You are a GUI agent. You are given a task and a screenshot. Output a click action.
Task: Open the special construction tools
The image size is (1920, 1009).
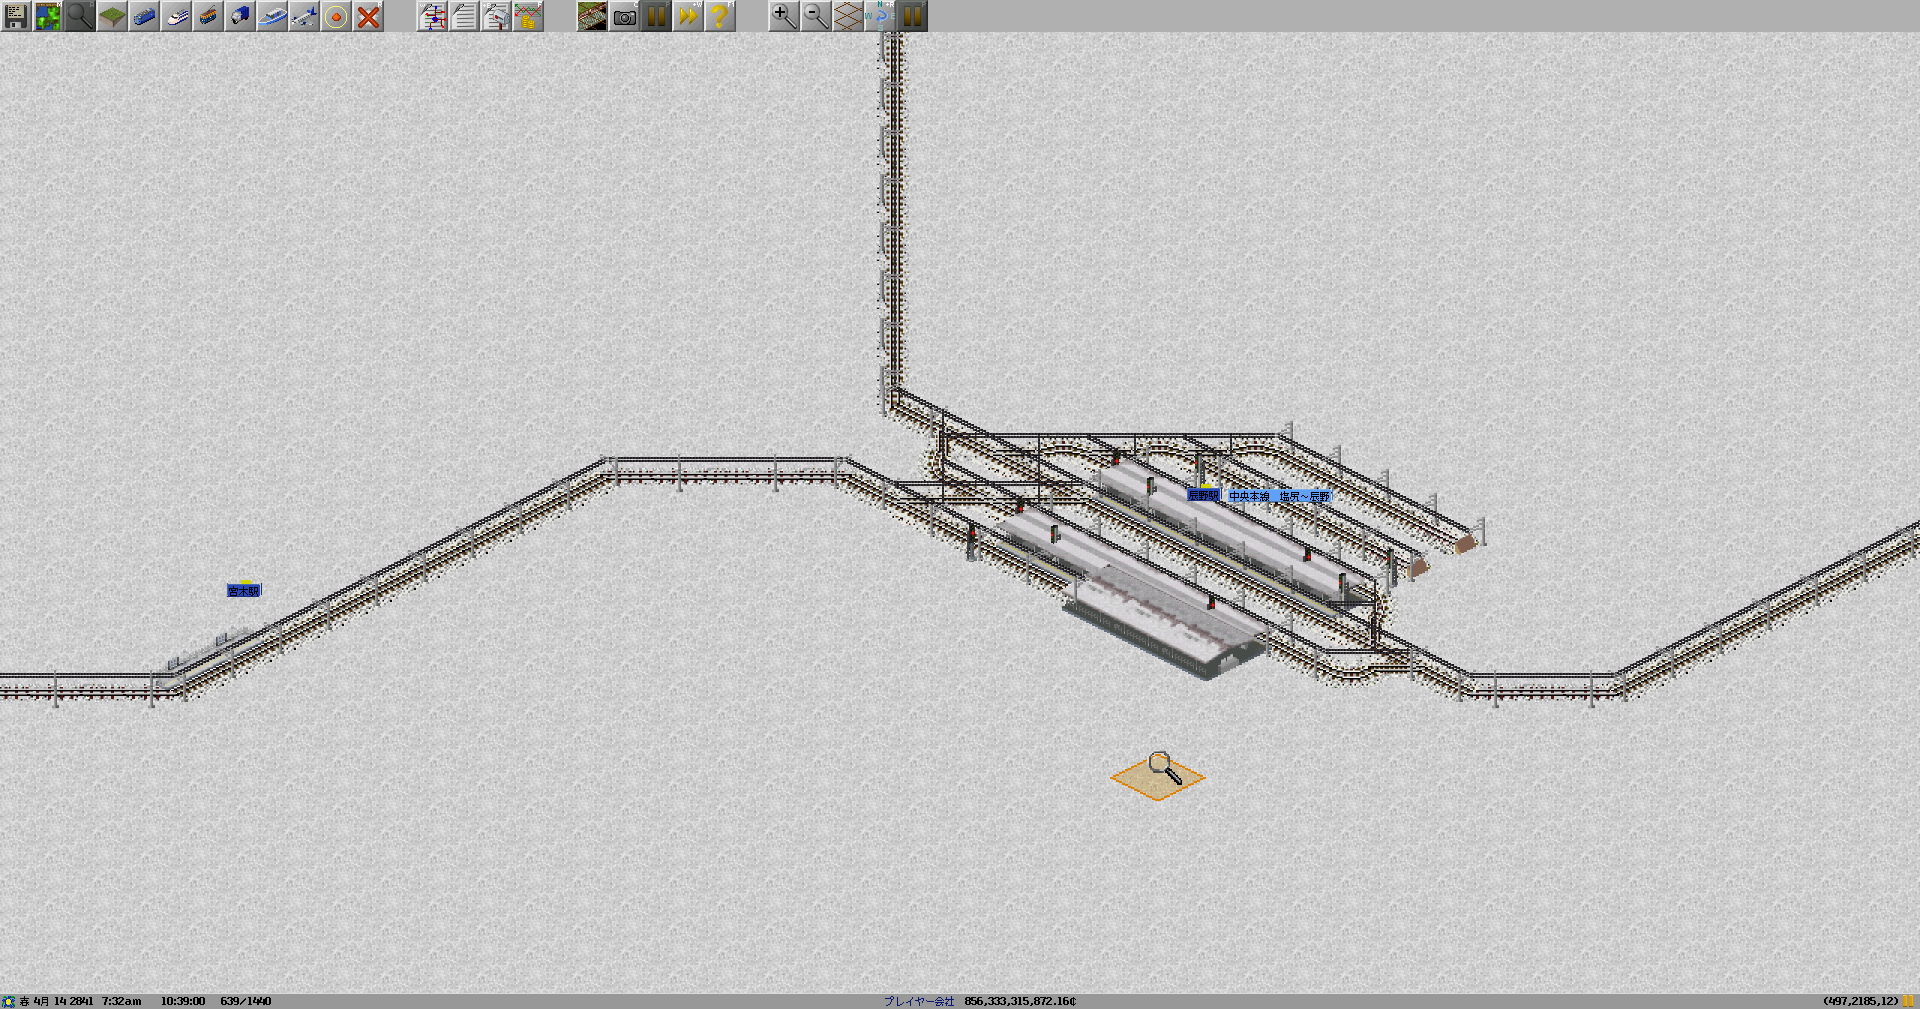tap(336, 16)
